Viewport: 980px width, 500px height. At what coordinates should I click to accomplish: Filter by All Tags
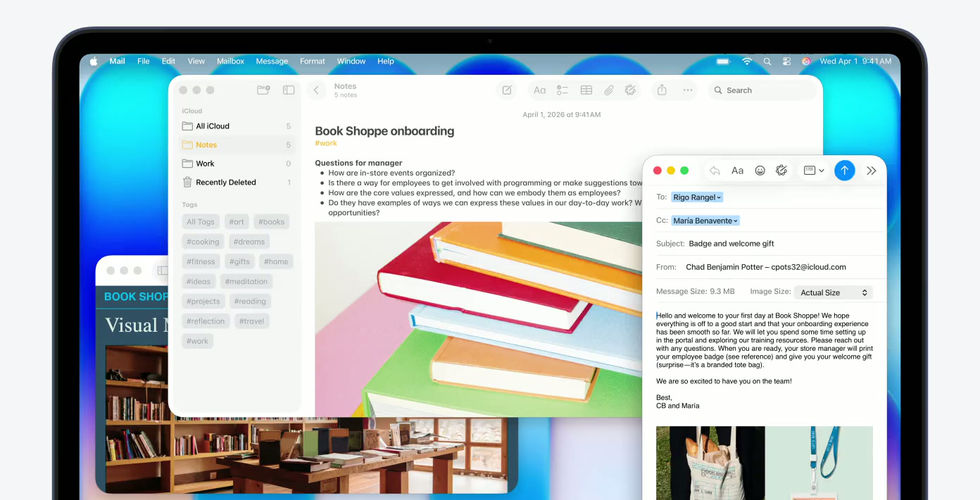point(200,222)
